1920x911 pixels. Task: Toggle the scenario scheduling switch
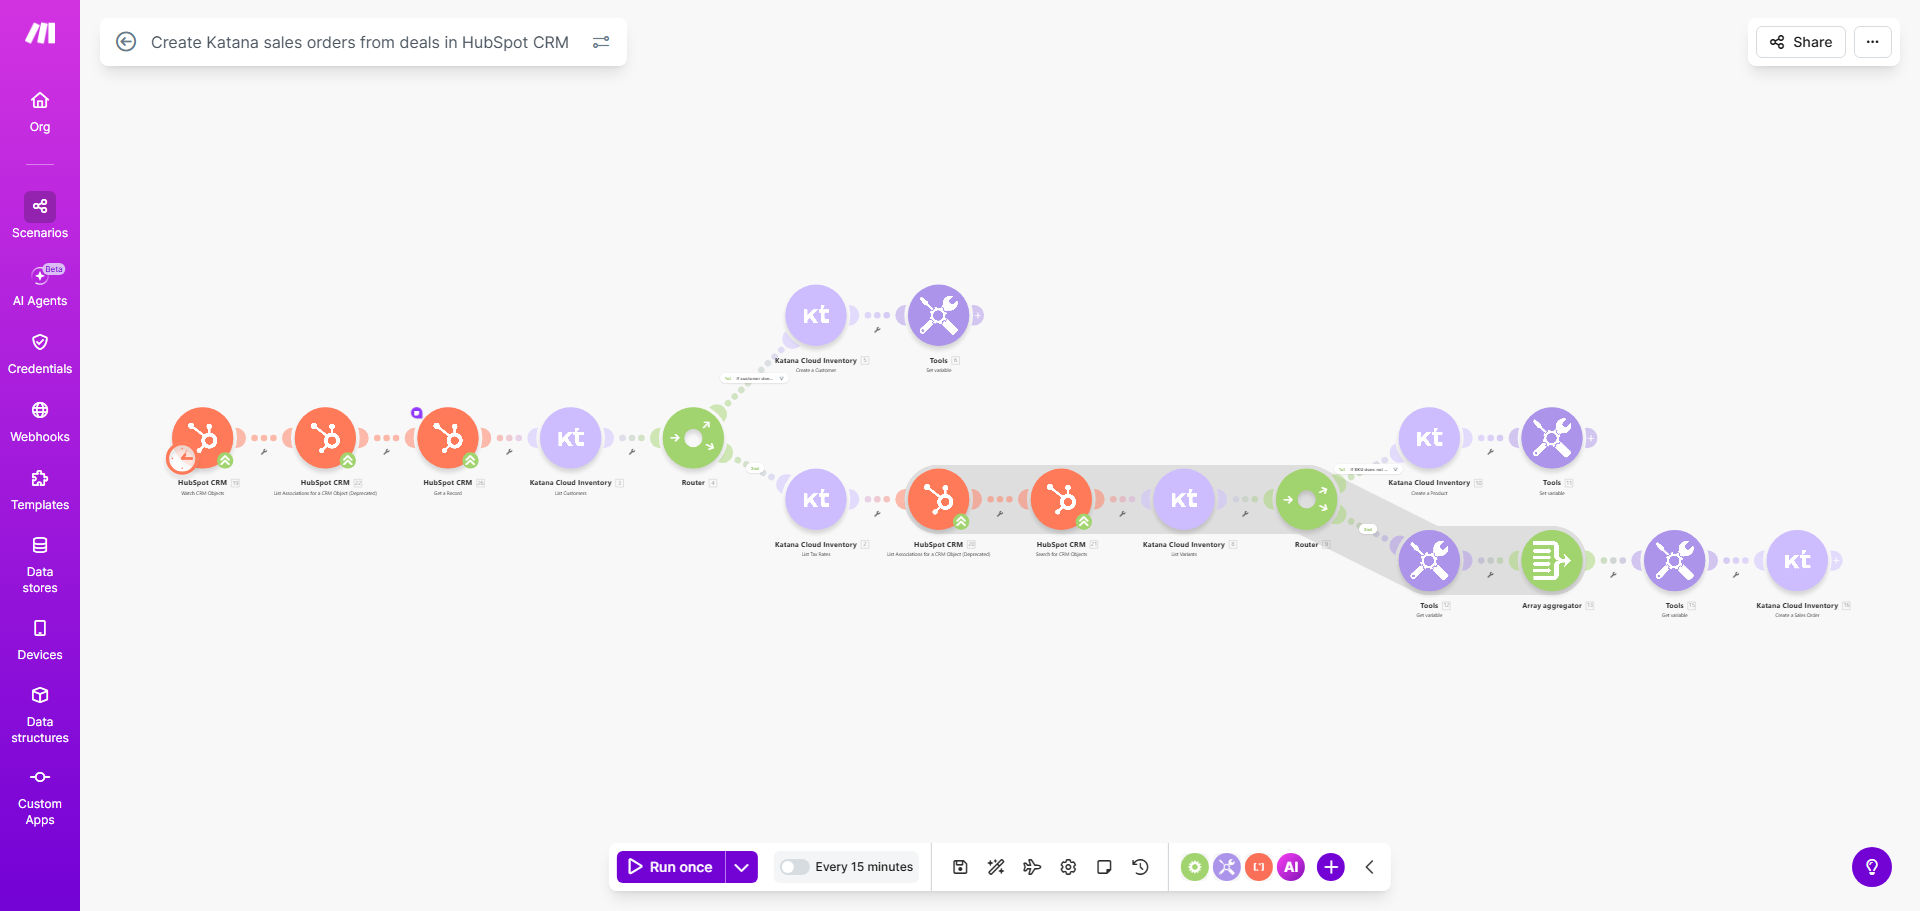coord(795,867)
